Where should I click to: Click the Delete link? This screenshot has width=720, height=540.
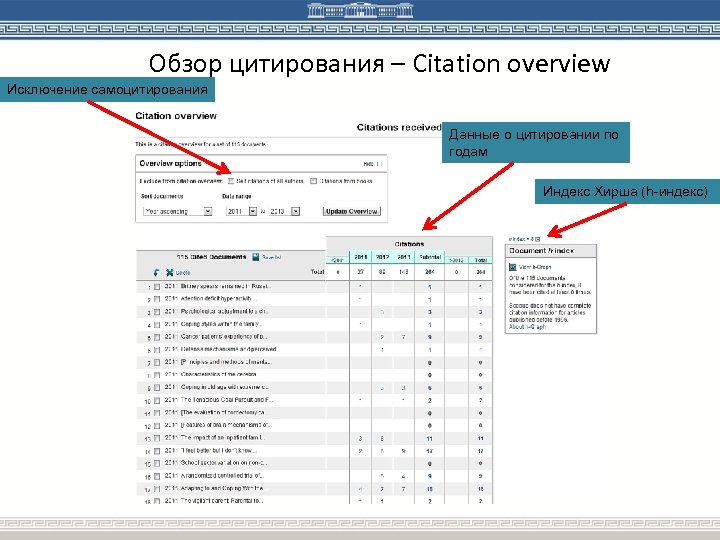[183, 273]
